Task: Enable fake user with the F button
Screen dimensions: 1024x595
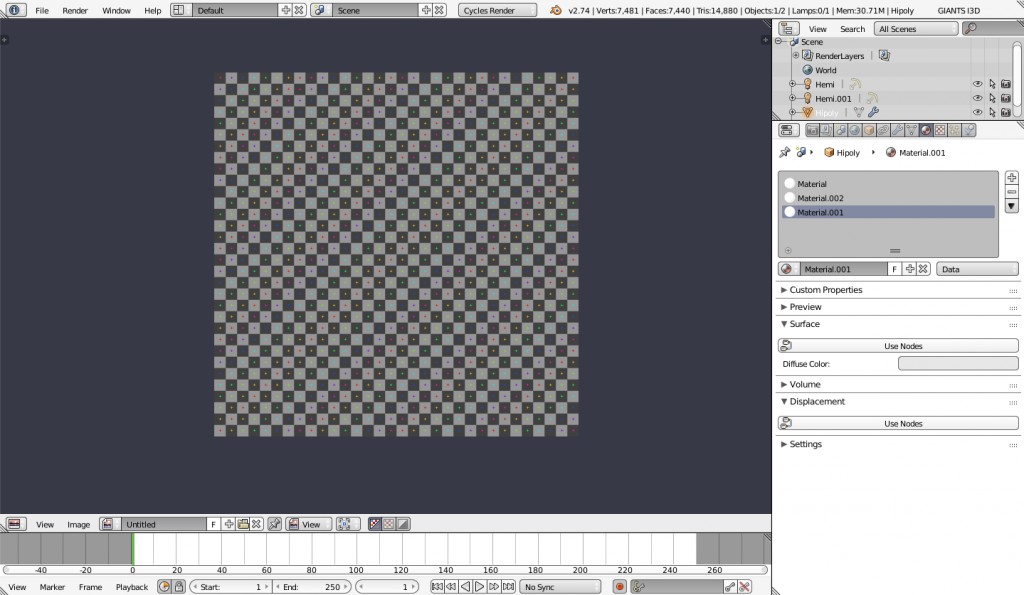Action: [x=895, y=267]
